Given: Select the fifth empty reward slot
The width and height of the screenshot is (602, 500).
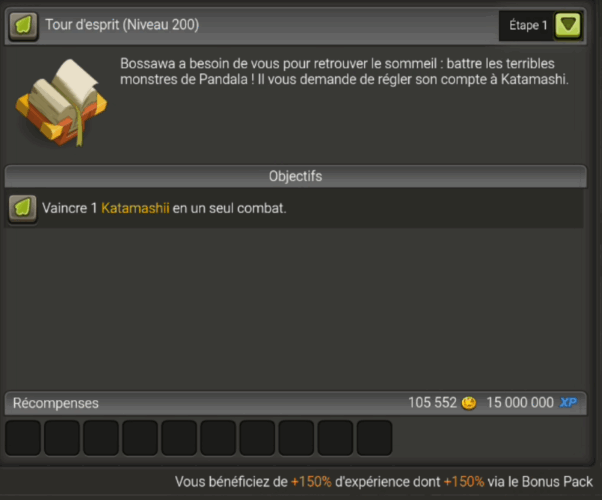Looking at the screenshot, I should point(179,438).
